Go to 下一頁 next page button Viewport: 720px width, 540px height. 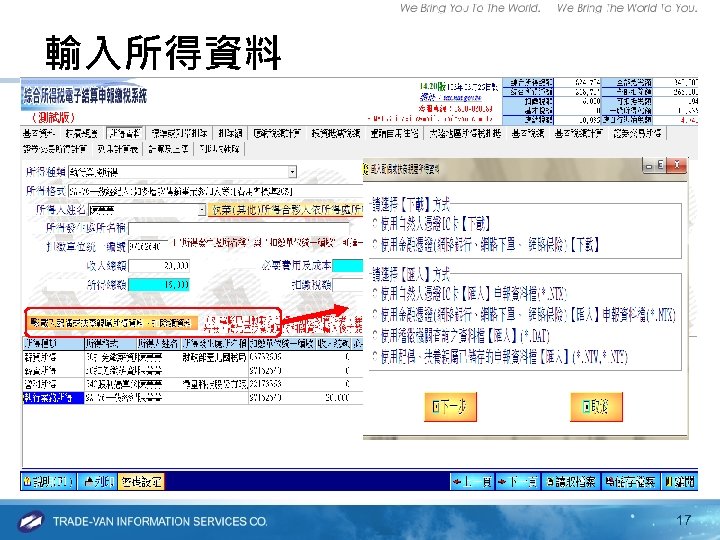click(517, 482)
